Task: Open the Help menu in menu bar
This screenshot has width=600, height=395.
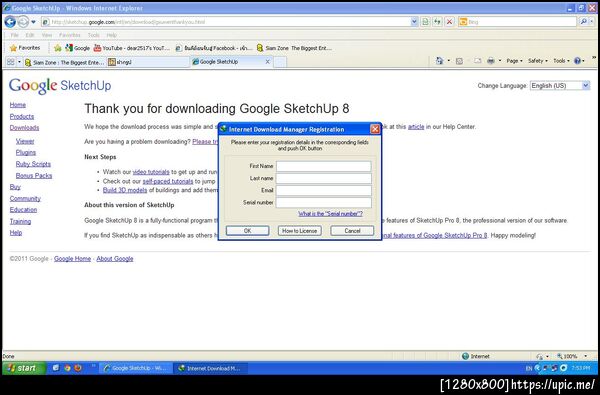Action: coord(111,35)
